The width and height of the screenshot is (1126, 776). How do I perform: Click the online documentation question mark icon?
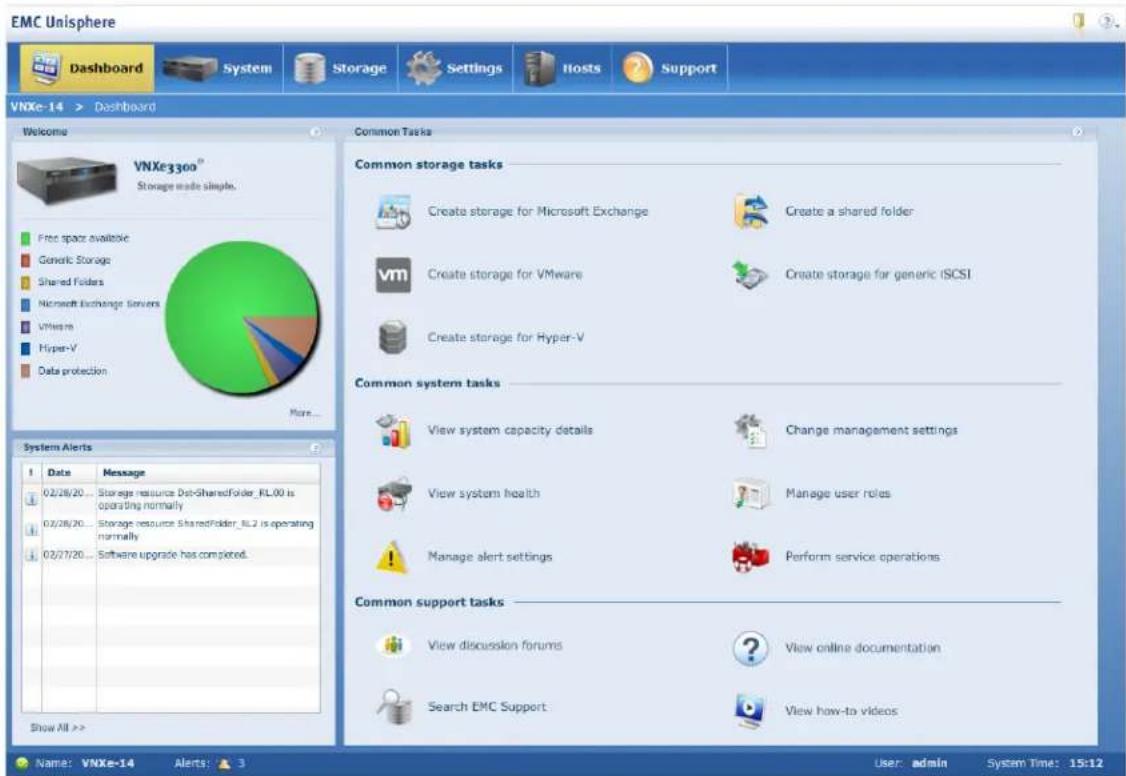[x=750, y=648]
